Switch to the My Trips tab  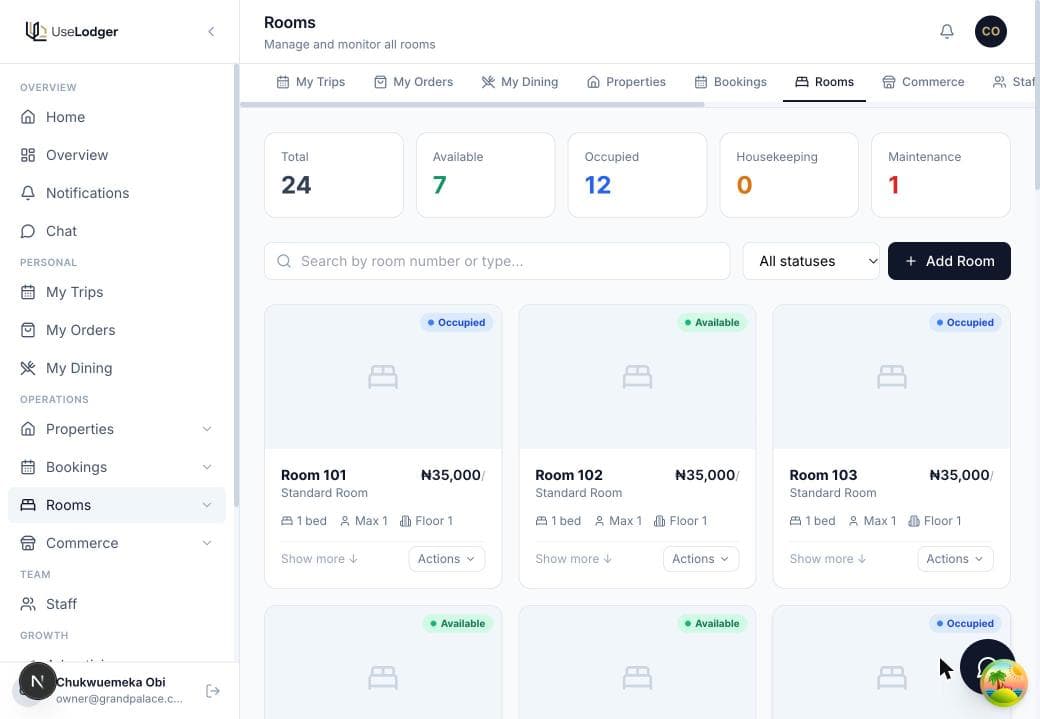pyautogui.click(x=311, y=82)
